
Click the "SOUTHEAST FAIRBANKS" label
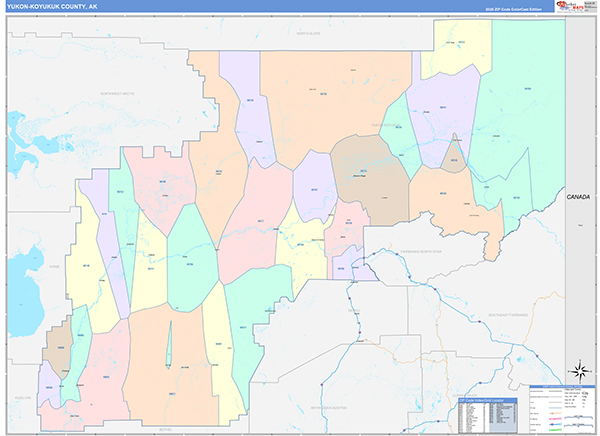(x=508, y=315)
